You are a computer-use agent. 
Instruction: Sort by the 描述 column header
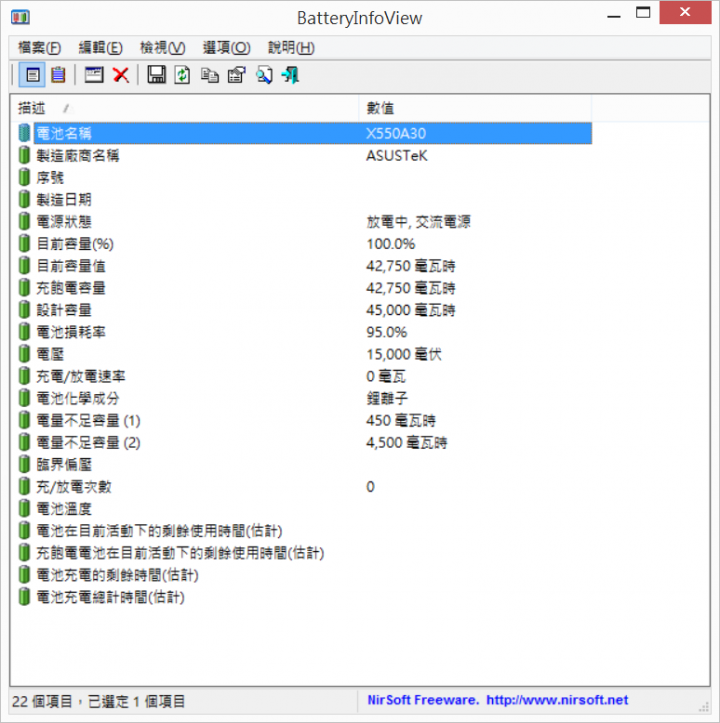[x=184, y=108]
